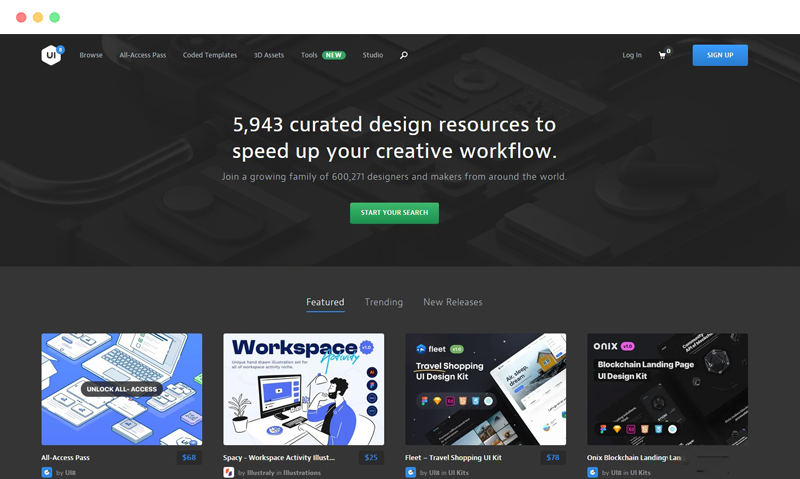Click the START YOUR SEARCH button
This screenshot has height=479, width=800.
[394, 213]
